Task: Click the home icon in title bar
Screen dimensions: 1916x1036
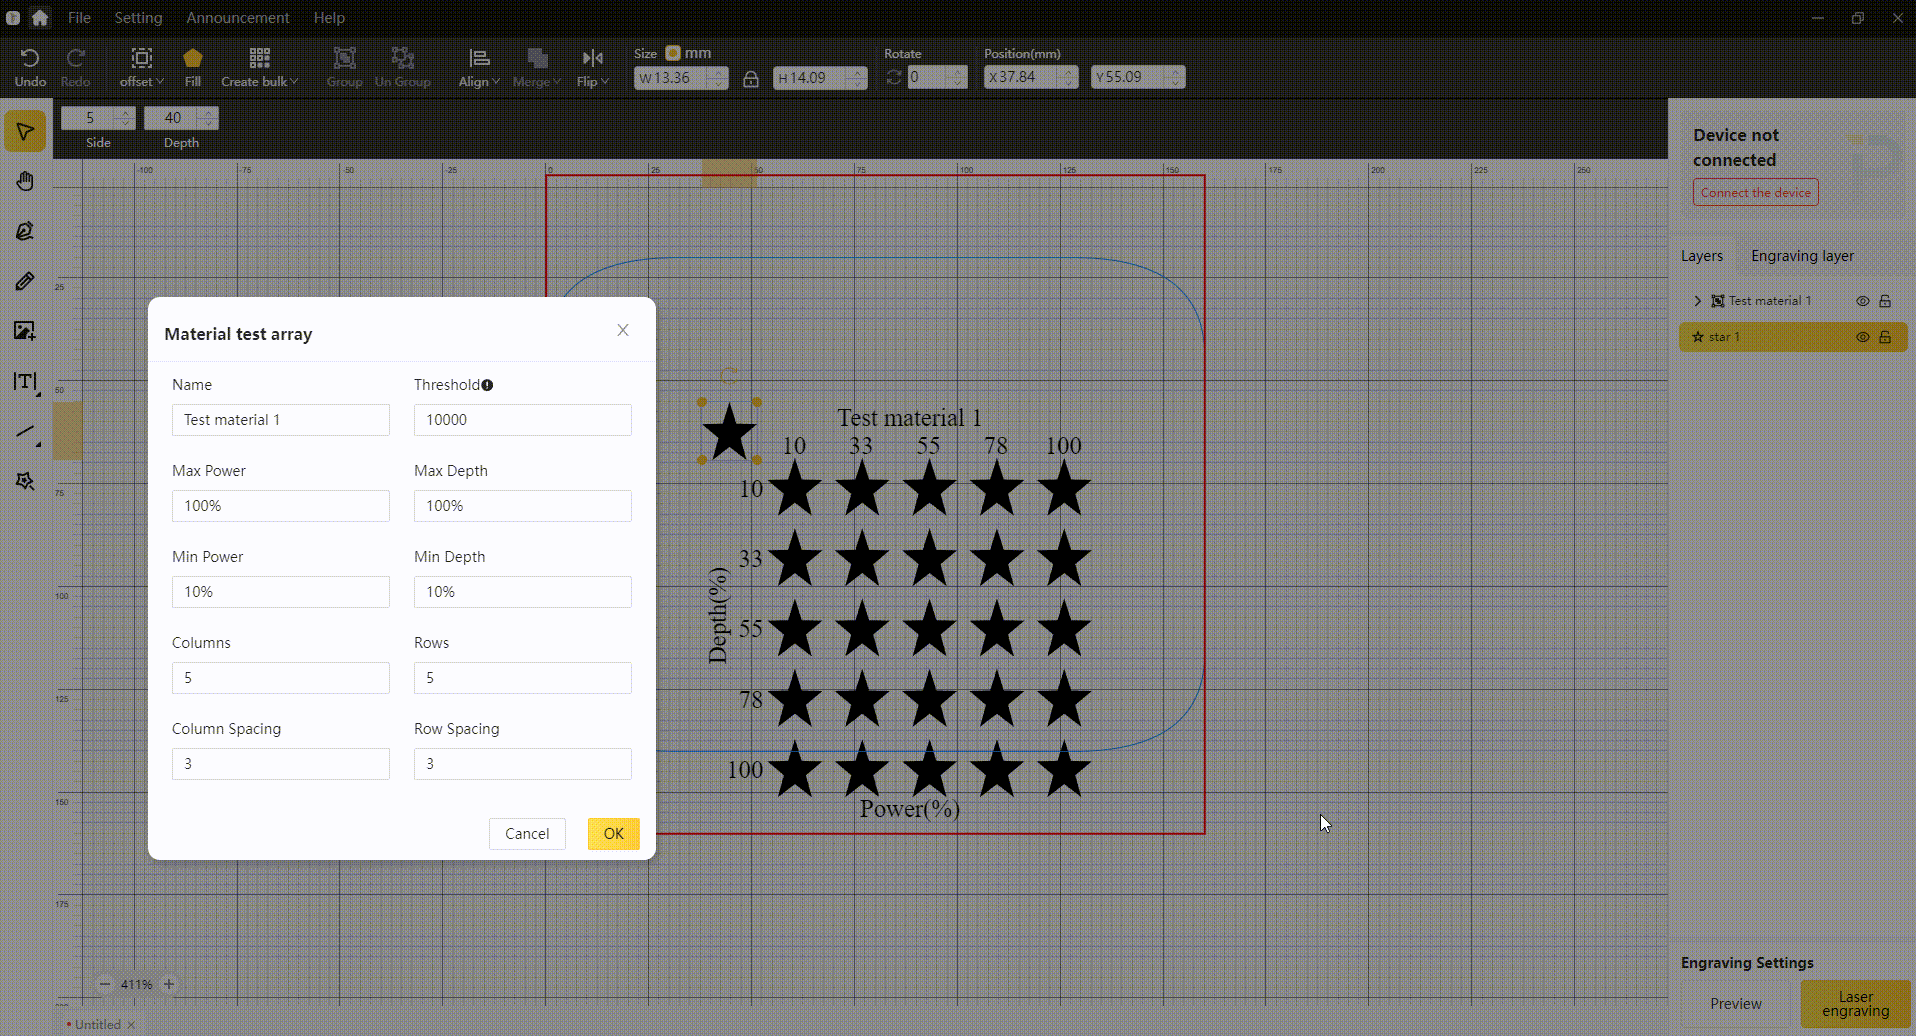Action: pos(40,18)
